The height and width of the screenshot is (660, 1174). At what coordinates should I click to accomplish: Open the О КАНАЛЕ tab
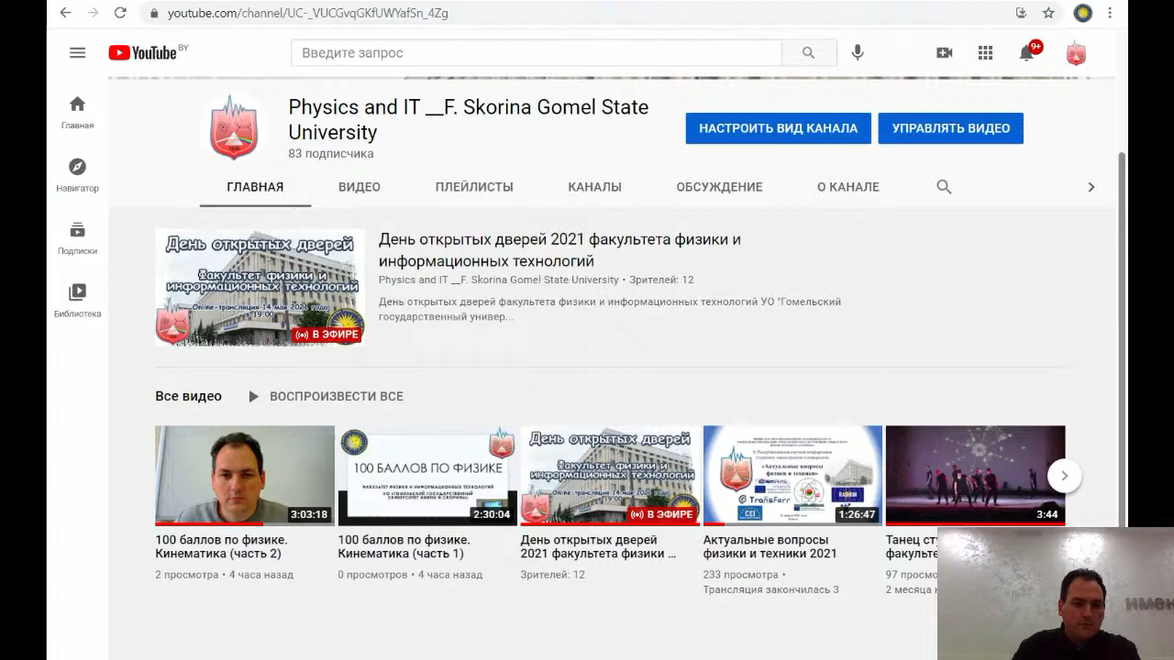(848, 187)
